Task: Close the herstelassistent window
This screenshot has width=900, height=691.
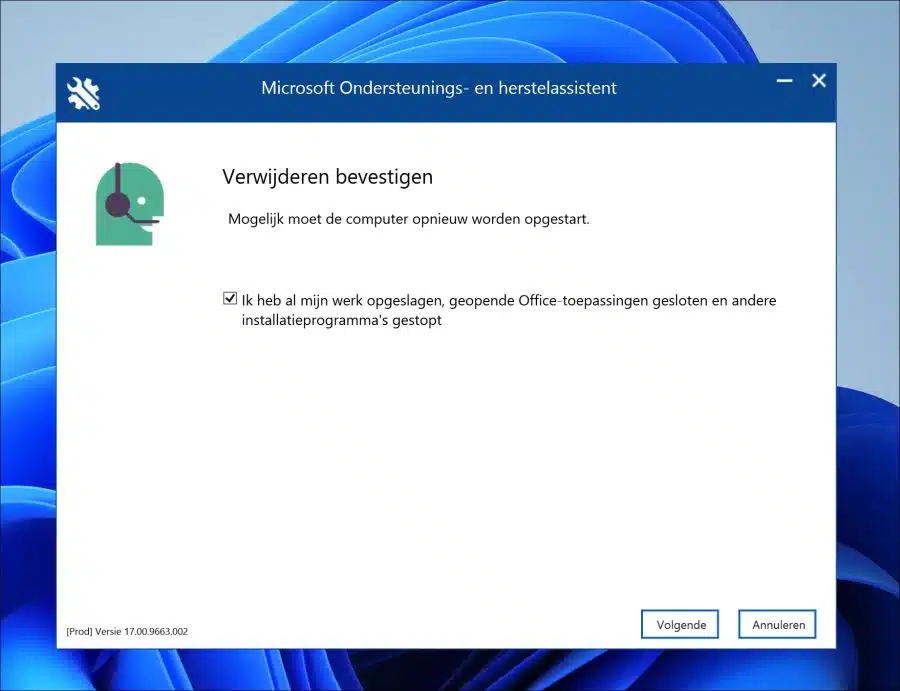Action: [819, 81]
